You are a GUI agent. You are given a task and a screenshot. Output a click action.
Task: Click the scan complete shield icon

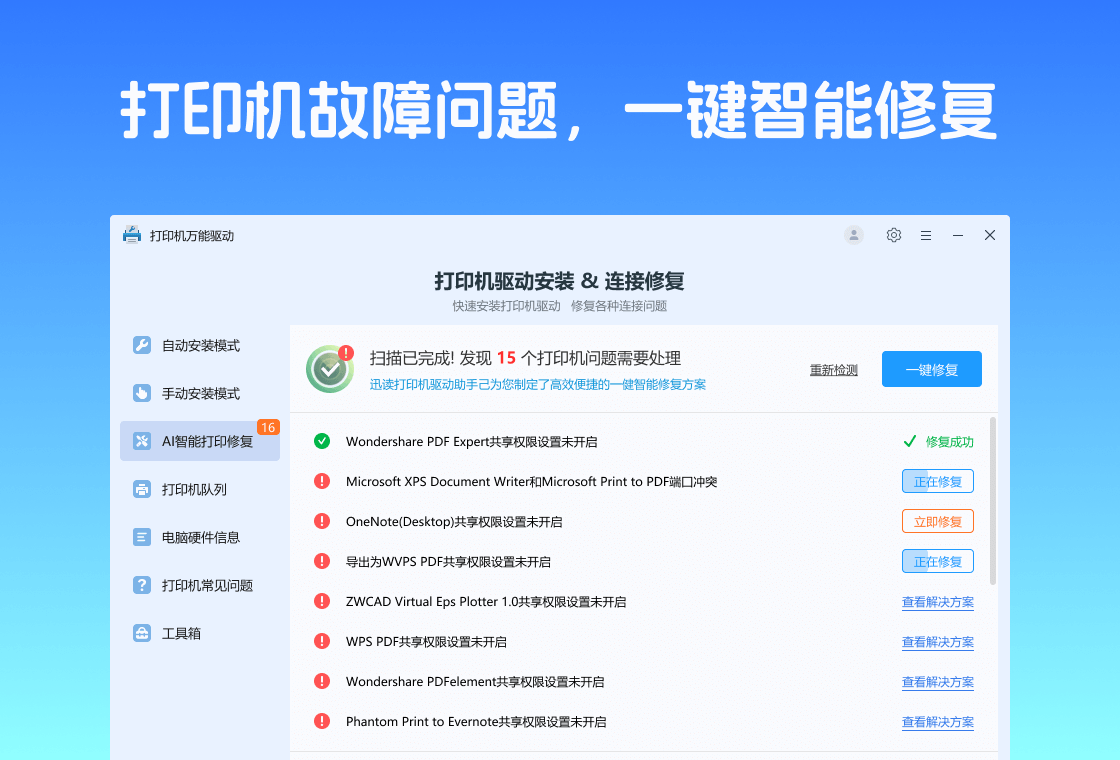click(x=330, y=369)
